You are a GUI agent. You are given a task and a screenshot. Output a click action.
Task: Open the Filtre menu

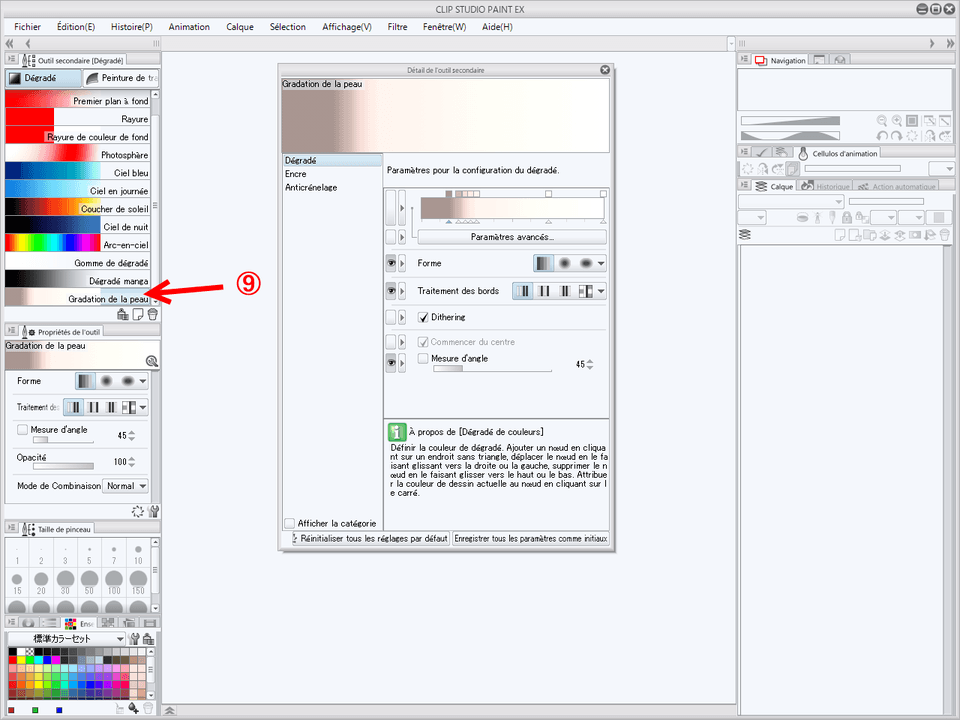[397, 27]
